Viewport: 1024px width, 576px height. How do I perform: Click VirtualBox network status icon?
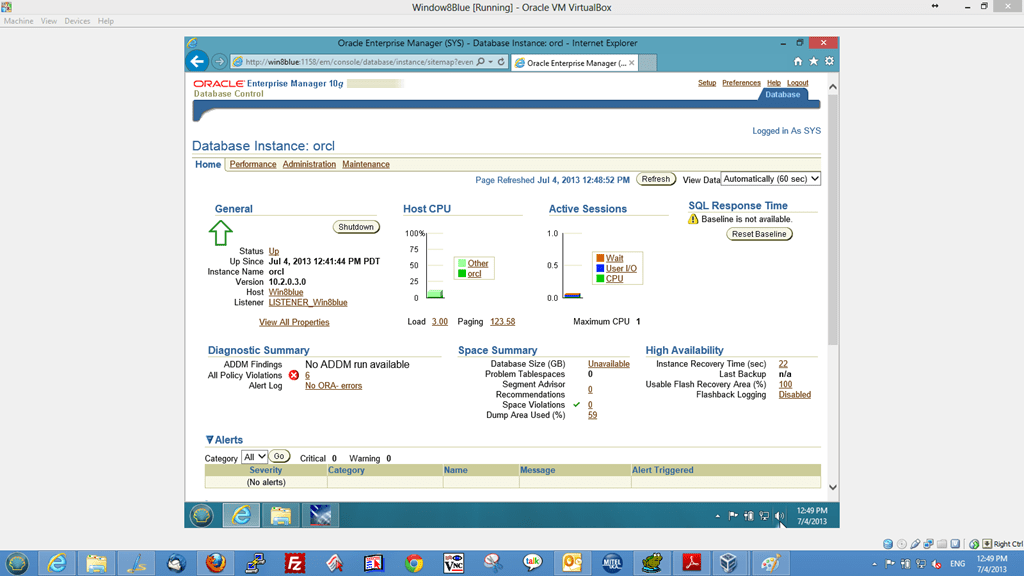point(928,543)
